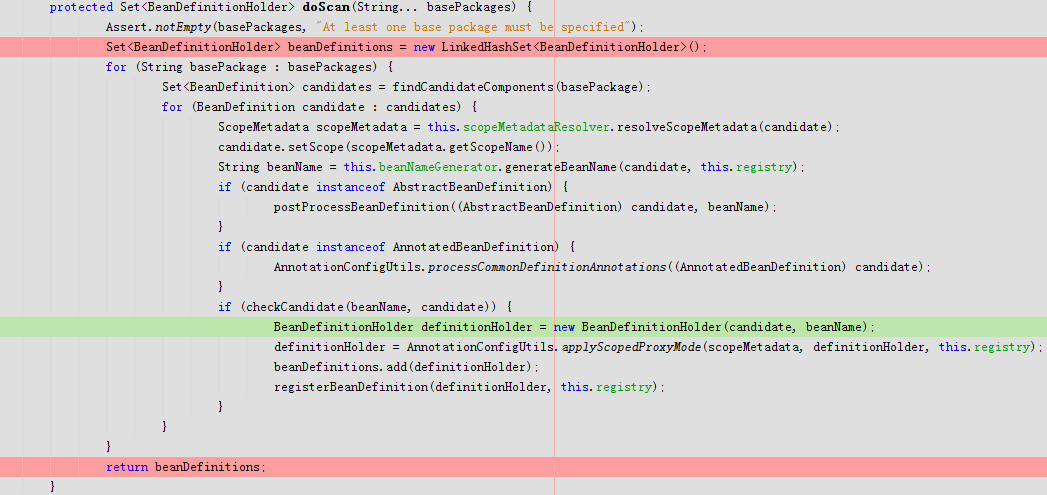Viewport: 1047px width, 495px height.
Task: Click the findCandidateComponents call
Action: [521, 88]
